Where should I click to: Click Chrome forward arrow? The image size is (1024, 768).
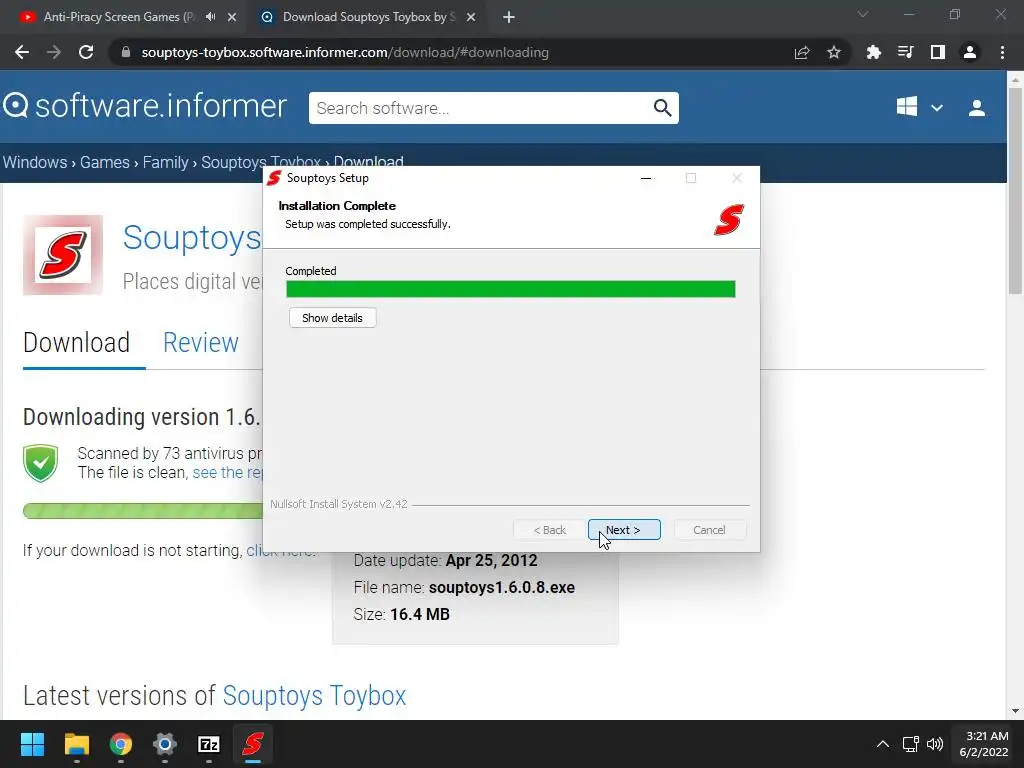pyautogui.click(x=54, y=52)
